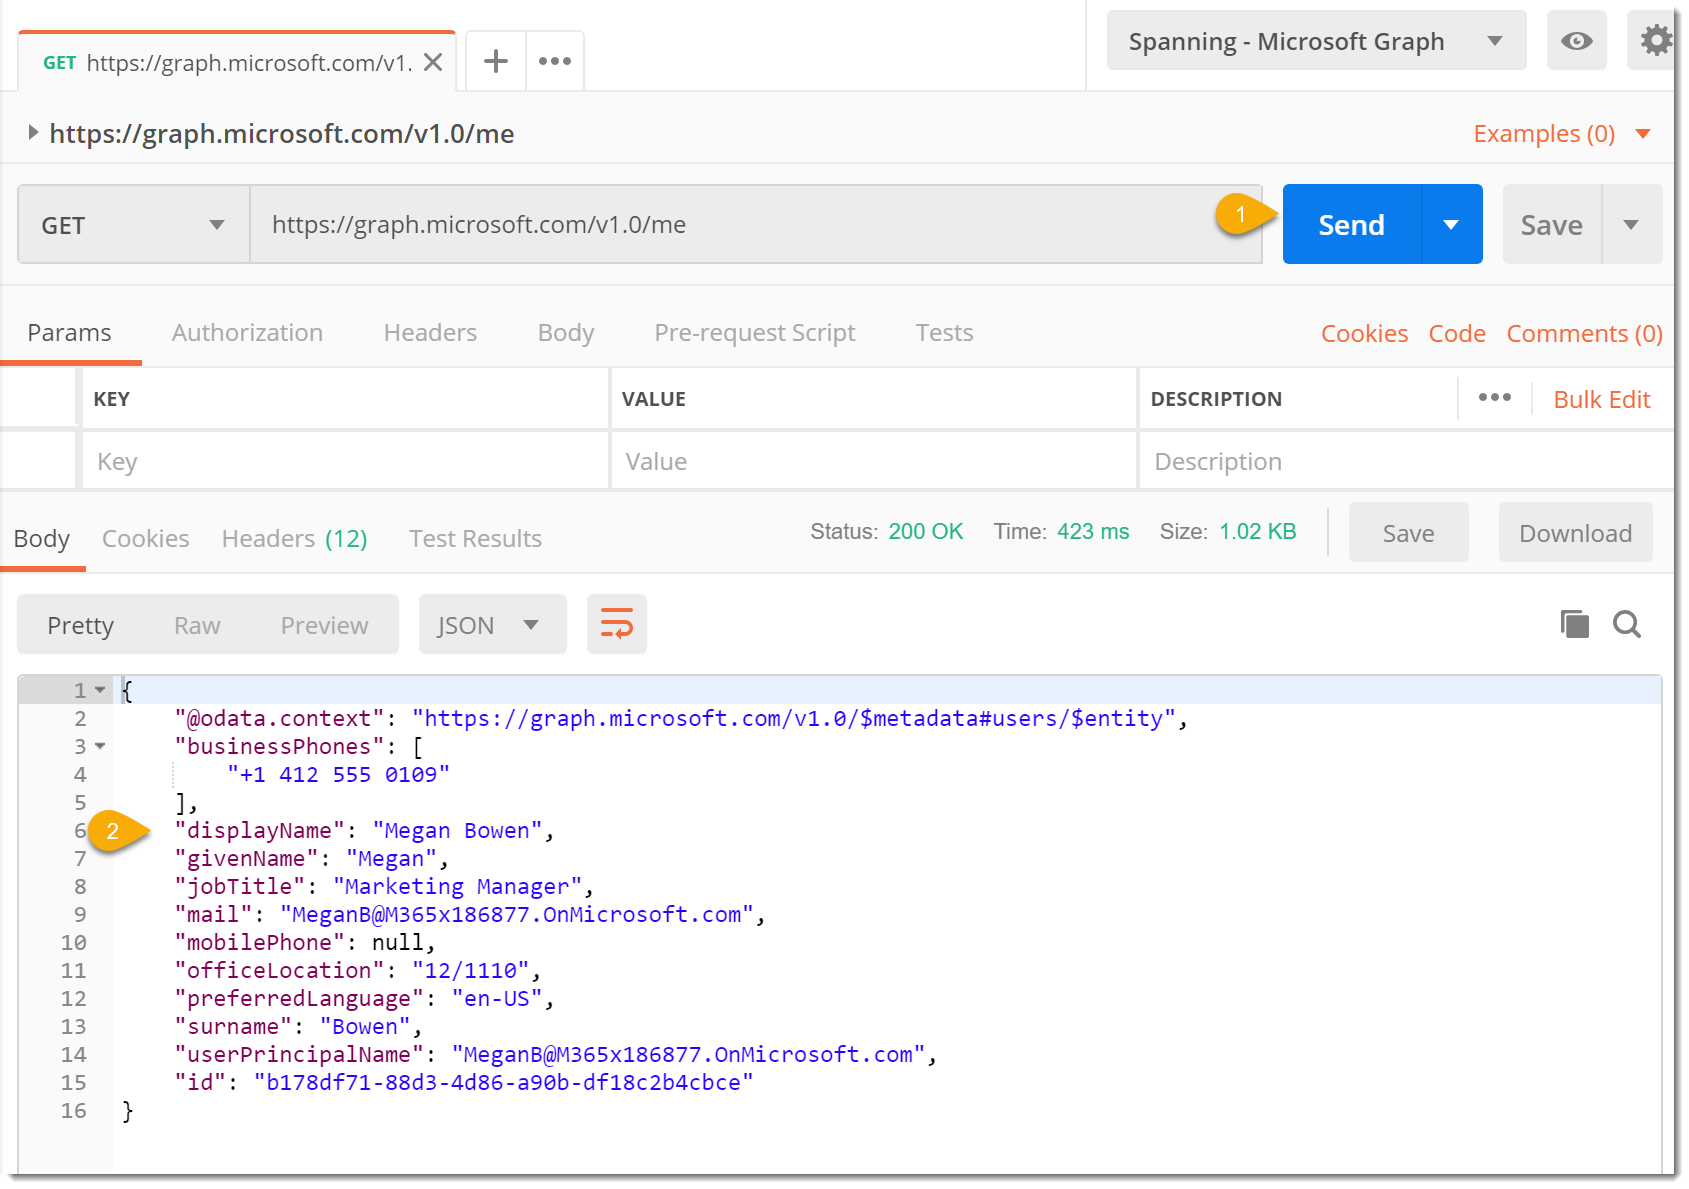Viewport: 1689px width, 1189px height.
Task: Switch to the Params tab
Action: point(70,333)
